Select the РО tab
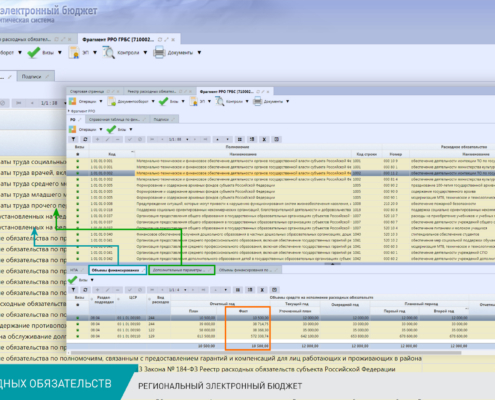The height and width of the screenshot is (400, 495). click(73, 119)
